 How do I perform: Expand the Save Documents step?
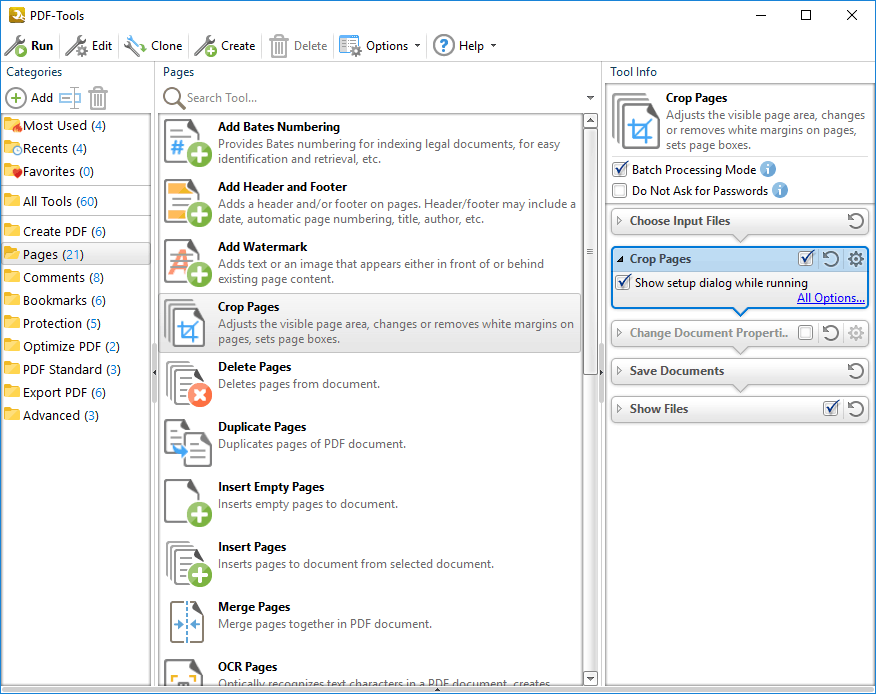tap(619, 370)
